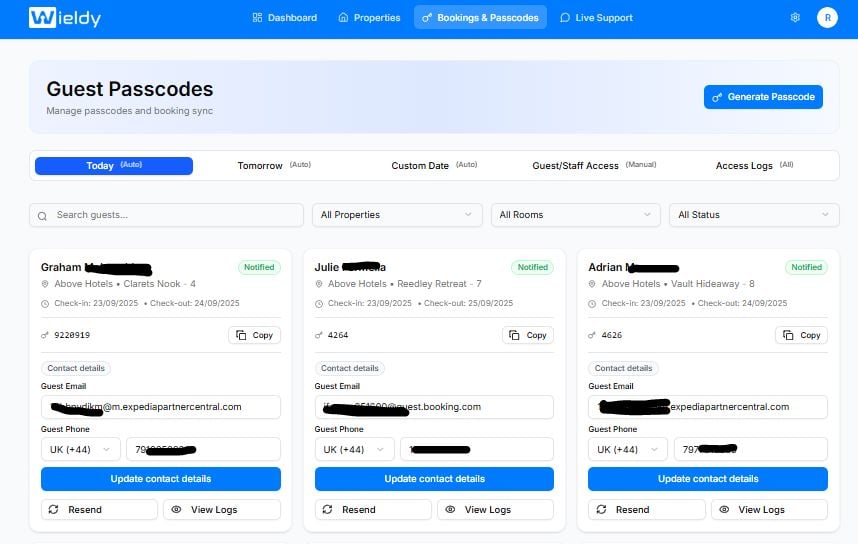This screenshot has height=544, width=858.
Task: Click the Generate Passcode button
Action: click(x=763, y=97)
